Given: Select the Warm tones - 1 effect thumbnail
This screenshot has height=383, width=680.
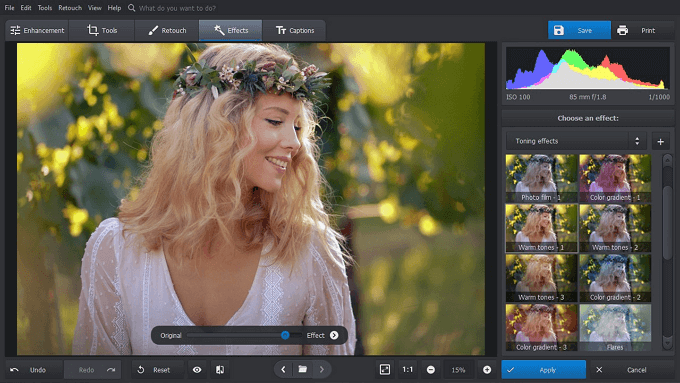Looking at the screenshot, I should (x=541, y=228).
